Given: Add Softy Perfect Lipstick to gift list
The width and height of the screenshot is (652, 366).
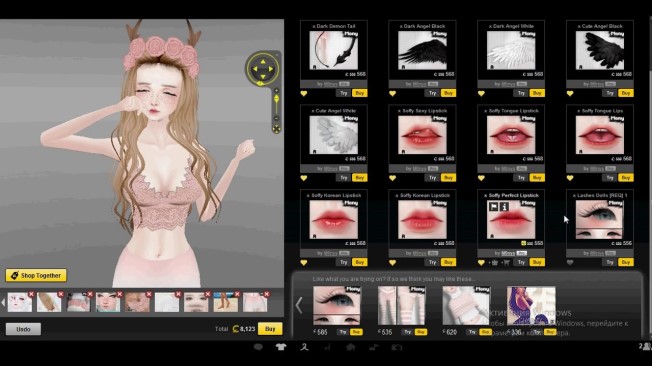Looking at the screenshot, I should point(494,262).
